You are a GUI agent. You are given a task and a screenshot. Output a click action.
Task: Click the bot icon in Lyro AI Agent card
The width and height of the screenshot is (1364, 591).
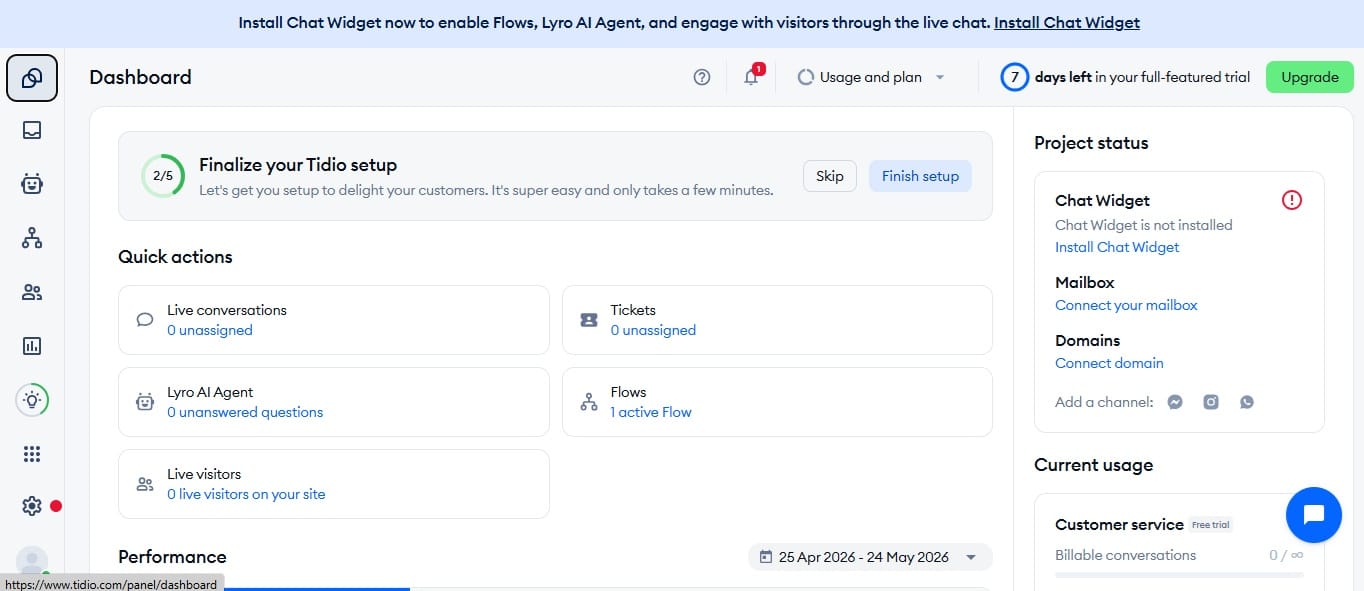[x=145, y=402]
